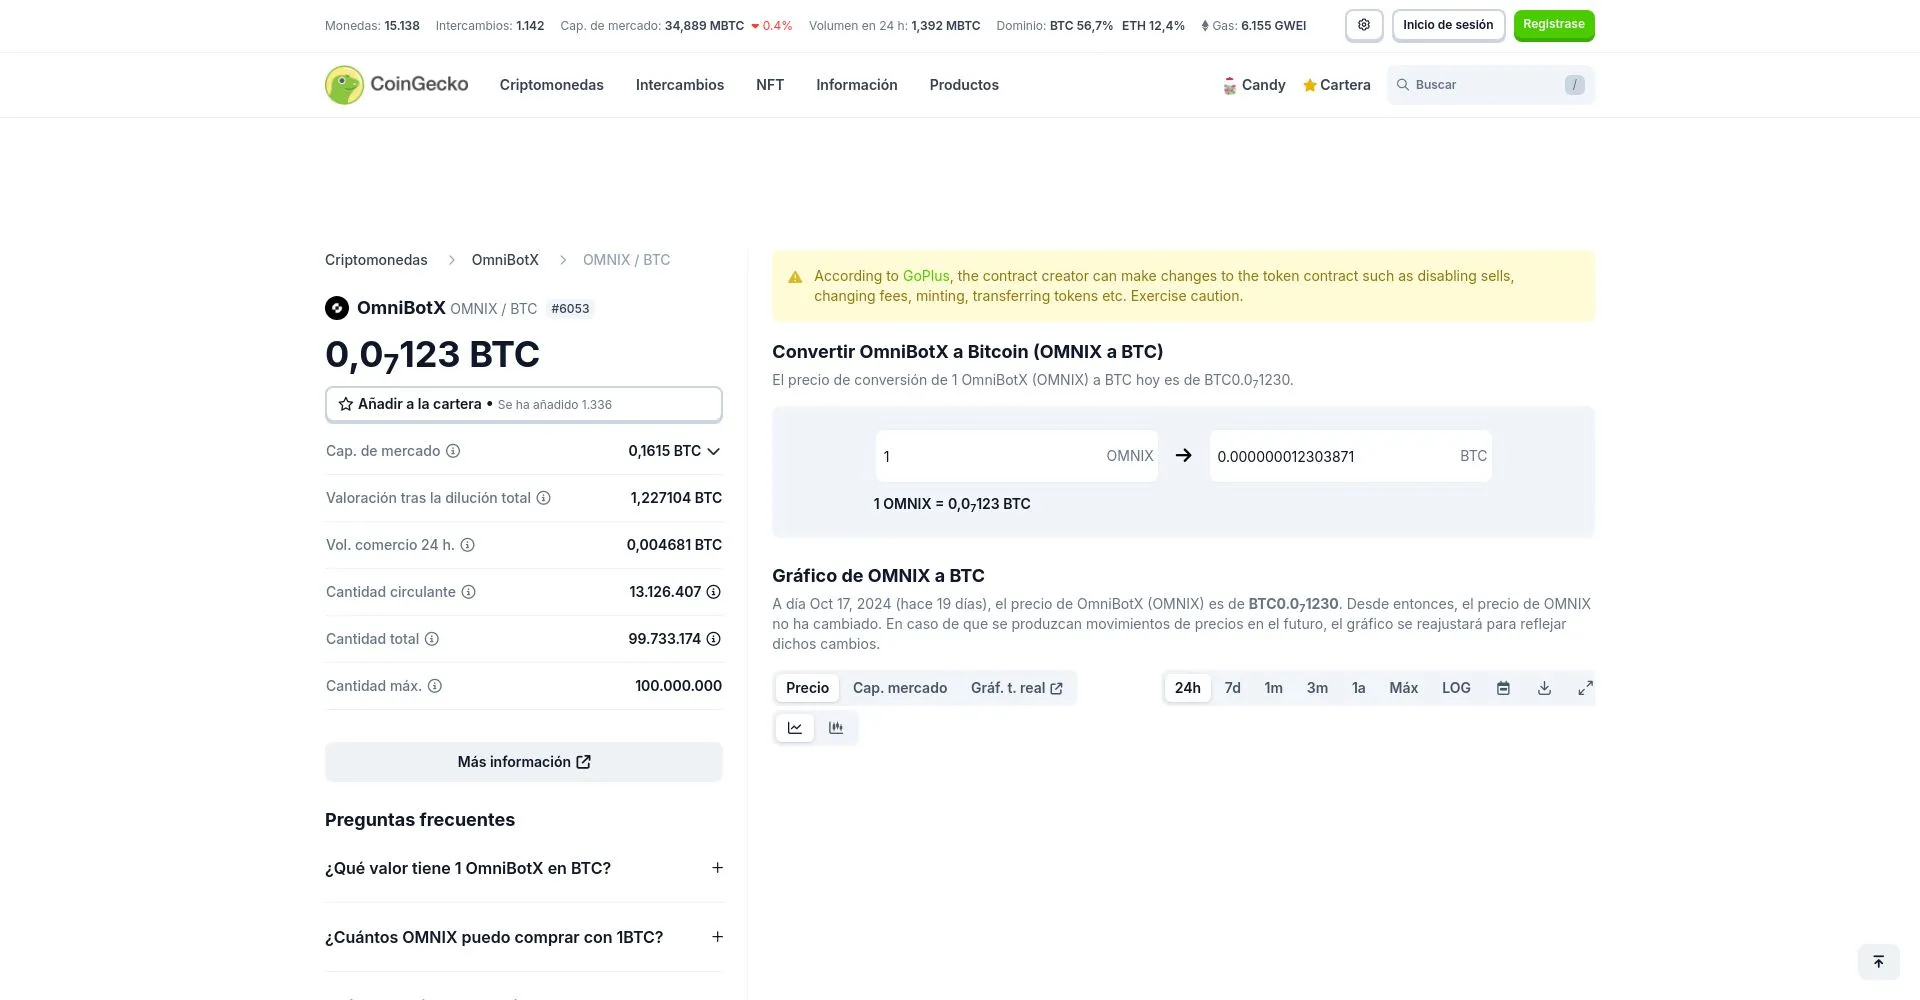Click the Inicio de sesión button
This screenshot has width=1920, height=1000.
pyautogui.click(x=1448, y=25)
